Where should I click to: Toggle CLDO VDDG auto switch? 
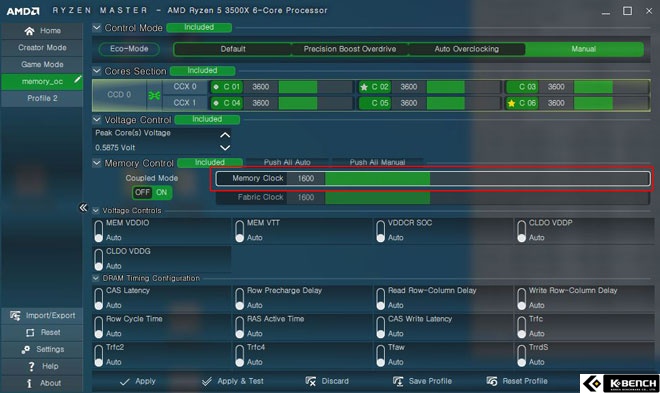[x=98, y=259]
